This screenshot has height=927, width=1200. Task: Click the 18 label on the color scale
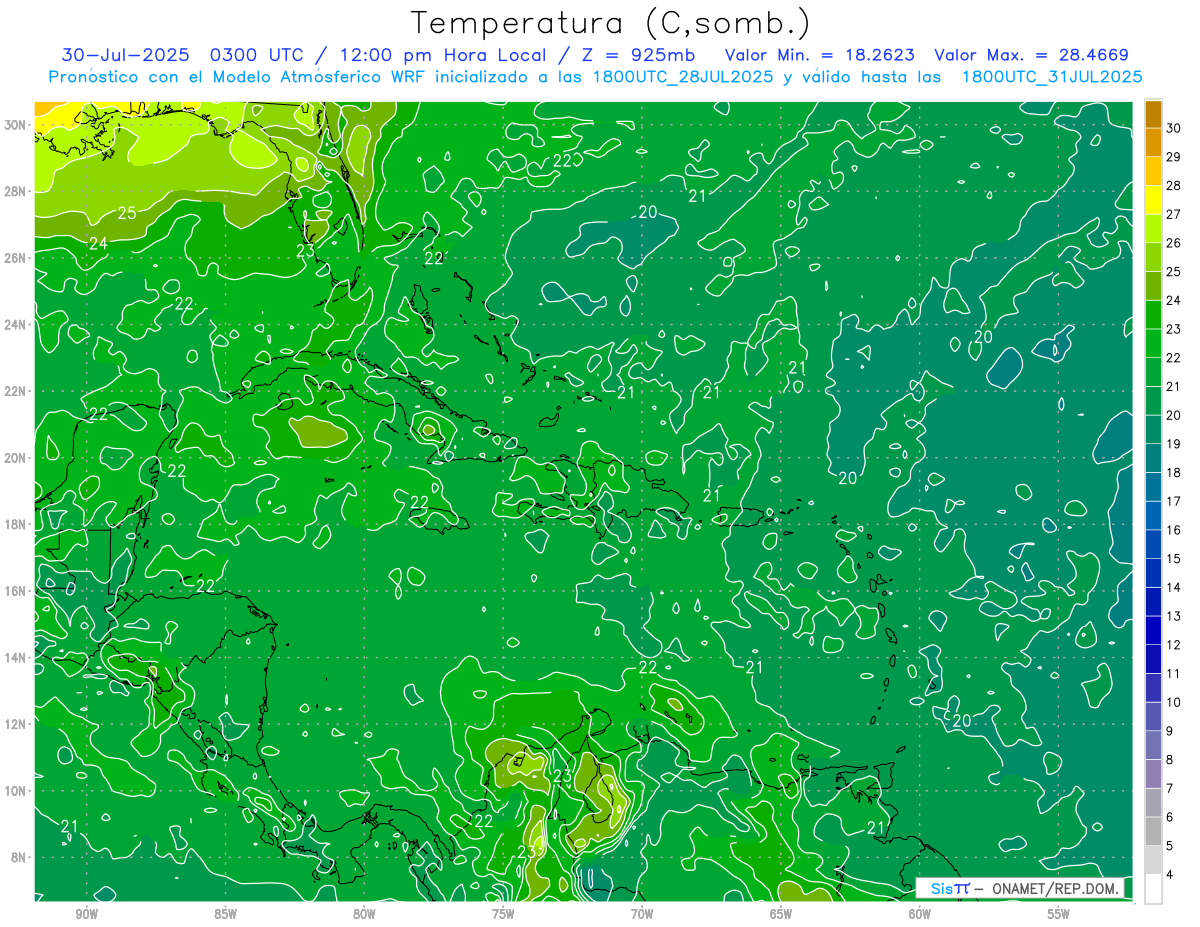tap(1174, 473)
